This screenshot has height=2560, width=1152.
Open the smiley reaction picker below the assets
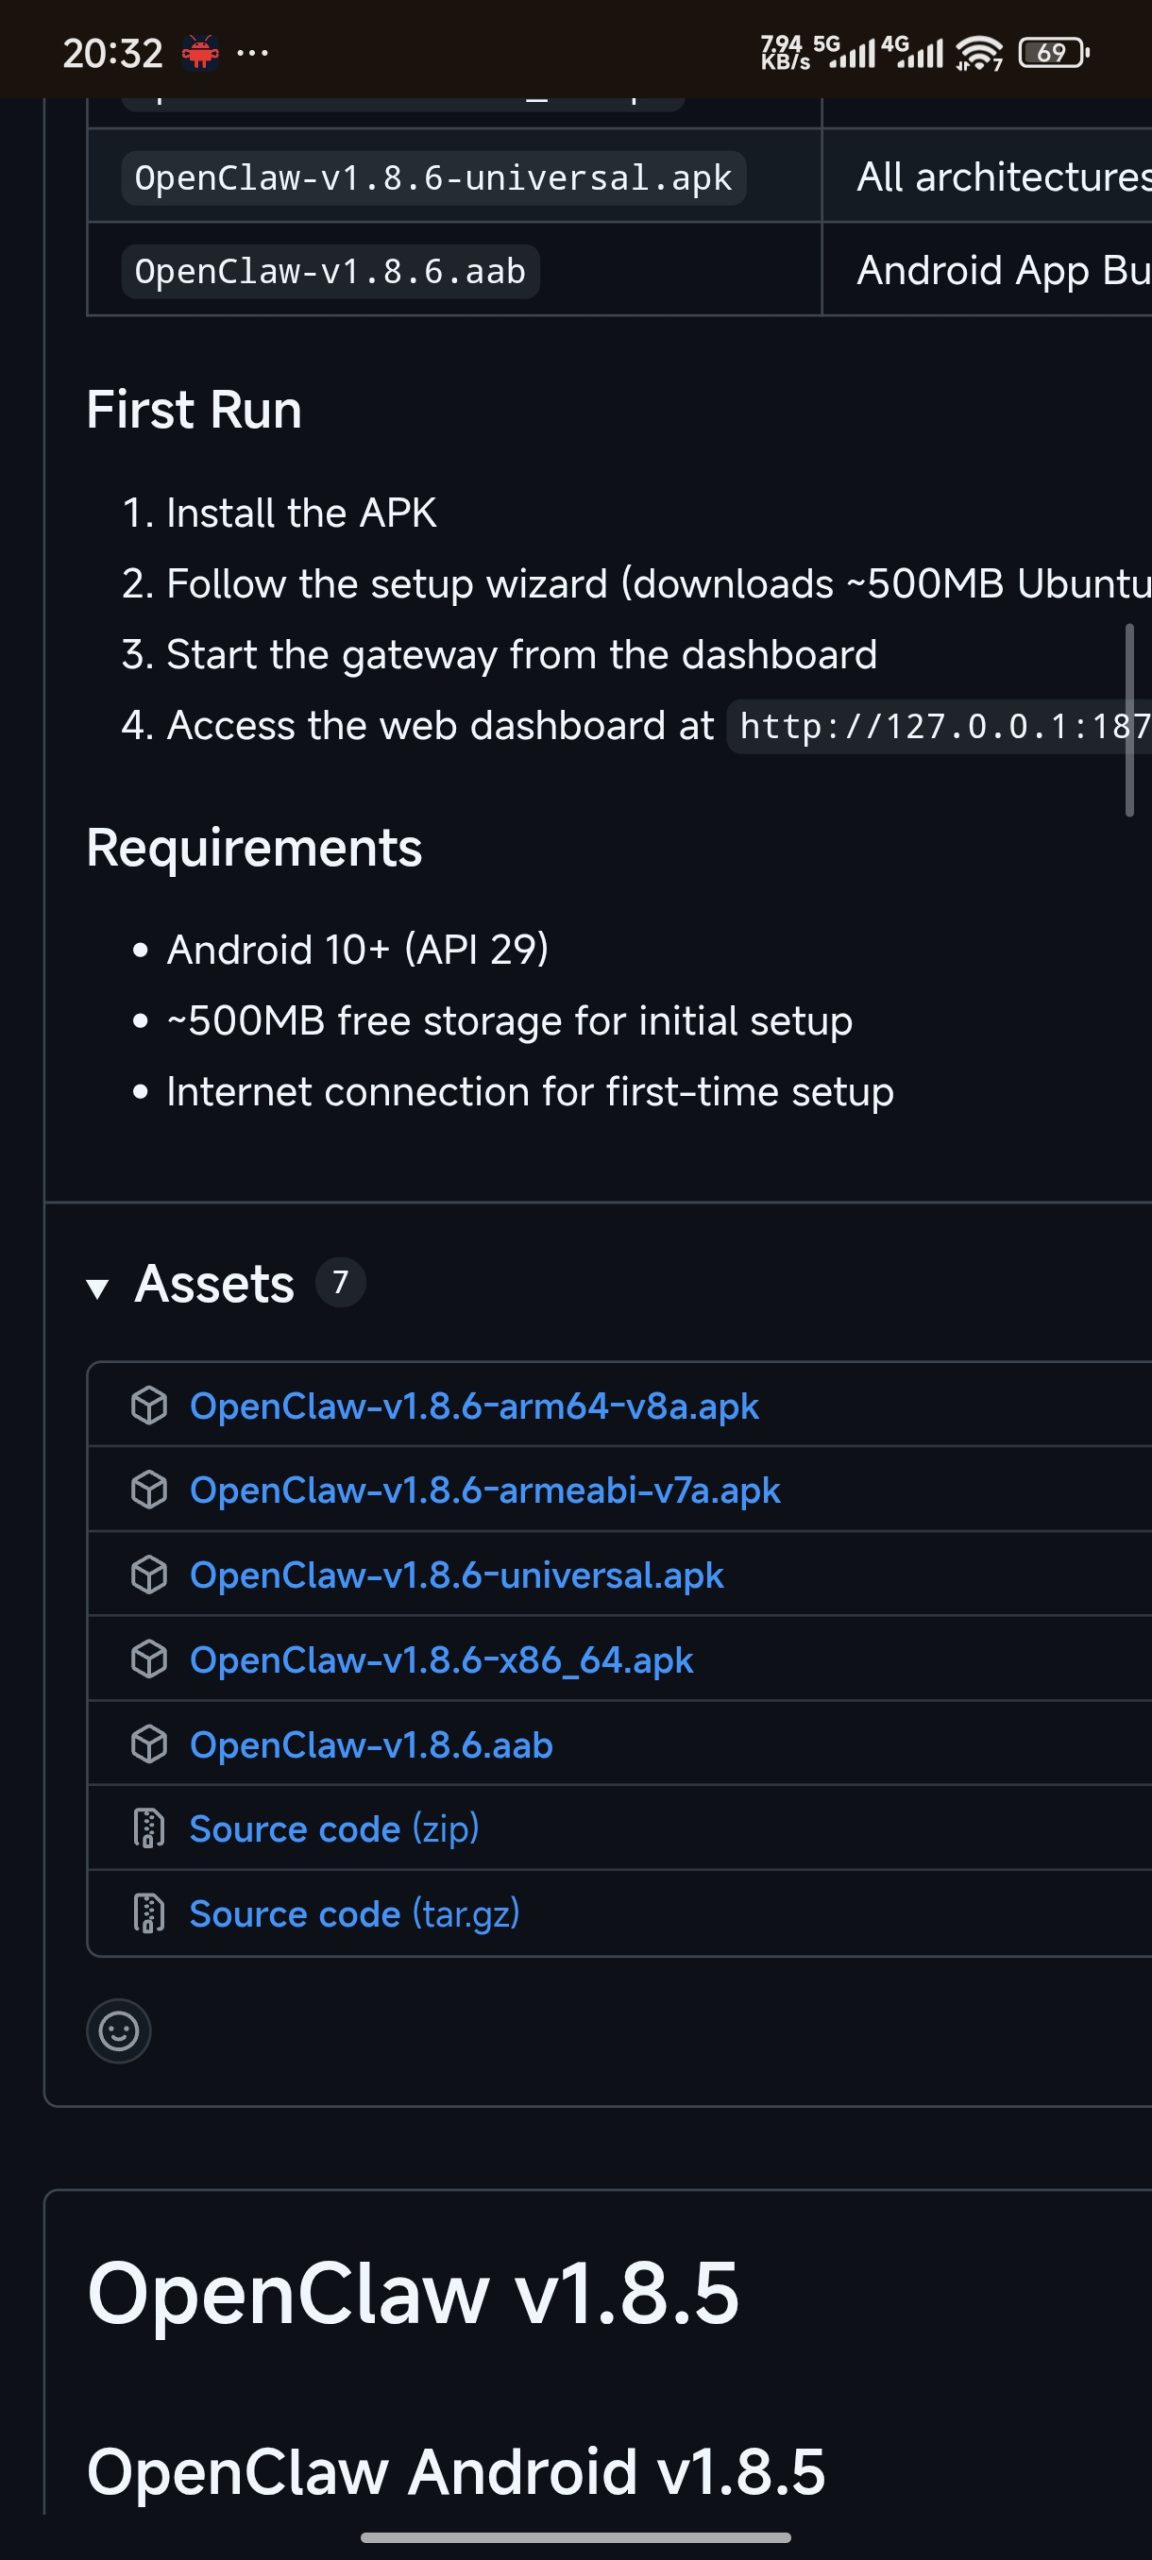(120, 2032)
